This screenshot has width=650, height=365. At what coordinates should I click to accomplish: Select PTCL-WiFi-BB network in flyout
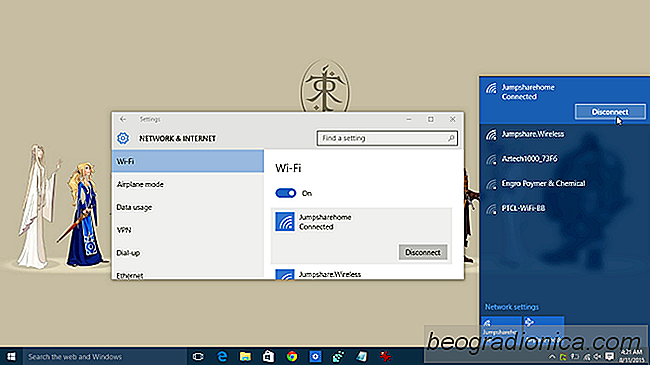(565, 209)
